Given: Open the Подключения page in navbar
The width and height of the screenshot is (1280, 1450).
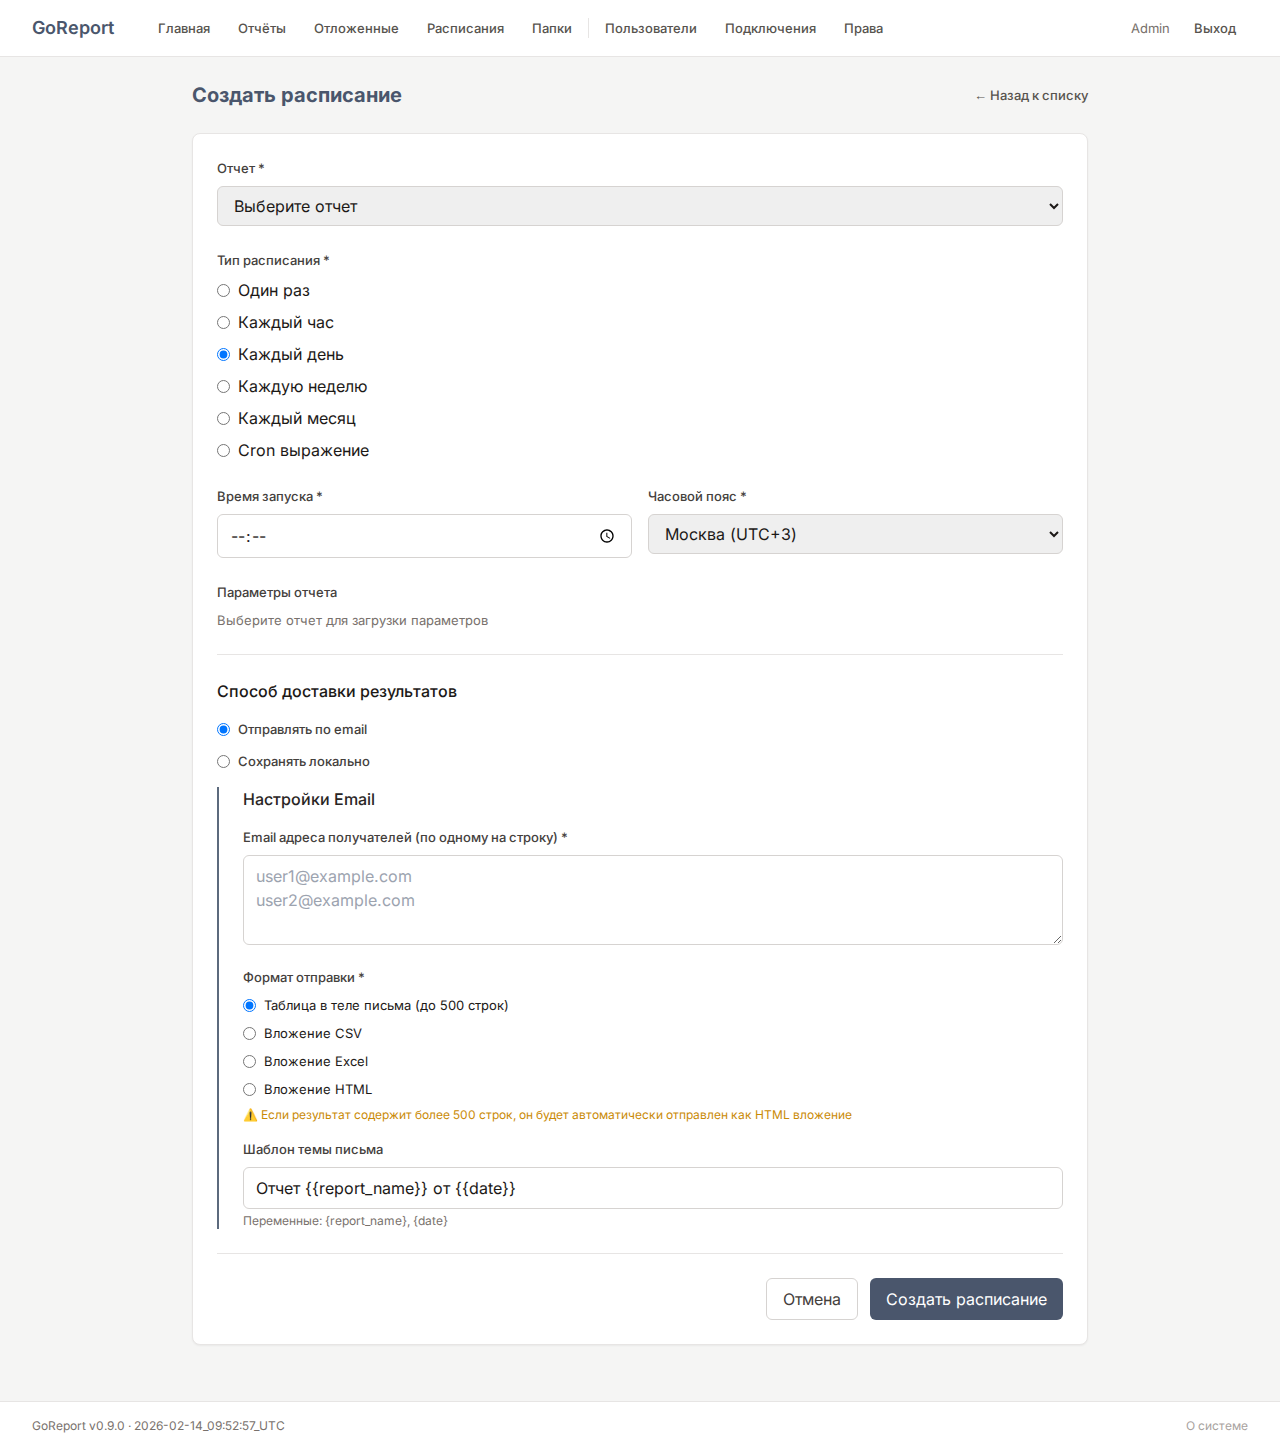Looking at the screenshot, I should pyautogui.click(x=770, y=28).
